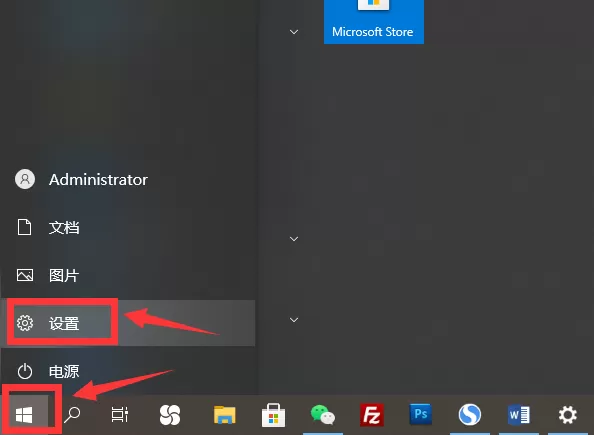Select Administrator account label
The height and width of the screenshot is (435, 594).
98,180
